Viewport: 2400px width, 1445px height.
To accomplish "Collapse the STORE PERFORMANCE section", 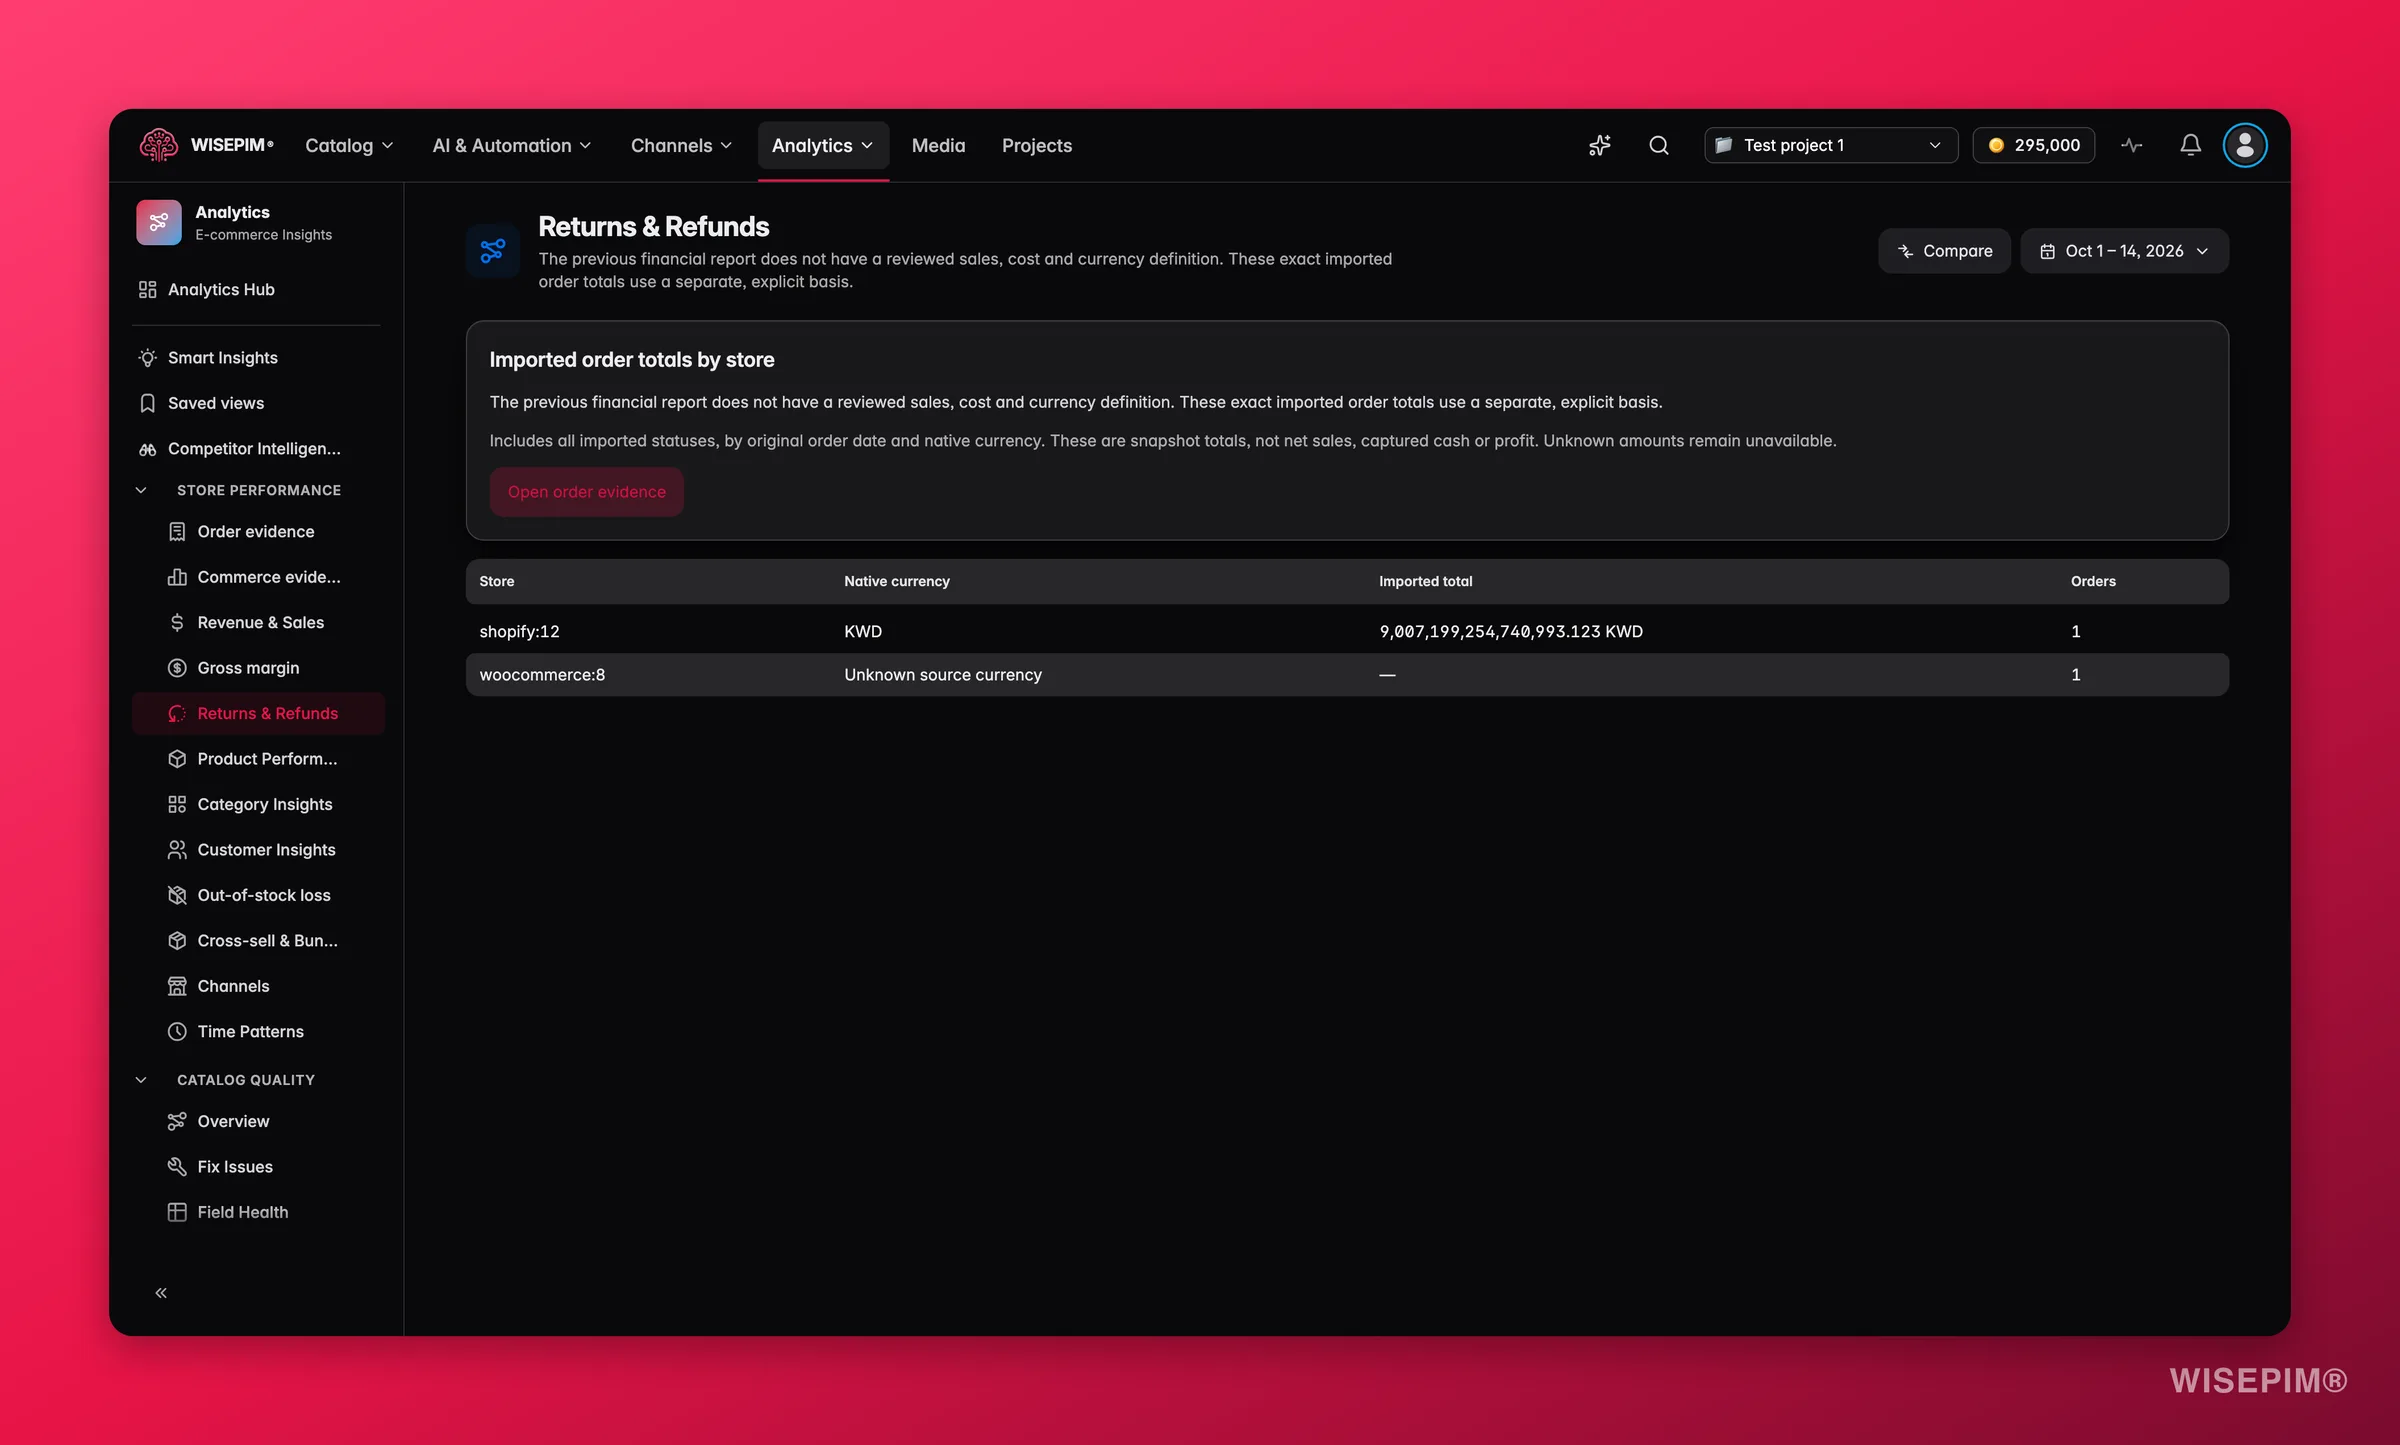I will (141, 490).
